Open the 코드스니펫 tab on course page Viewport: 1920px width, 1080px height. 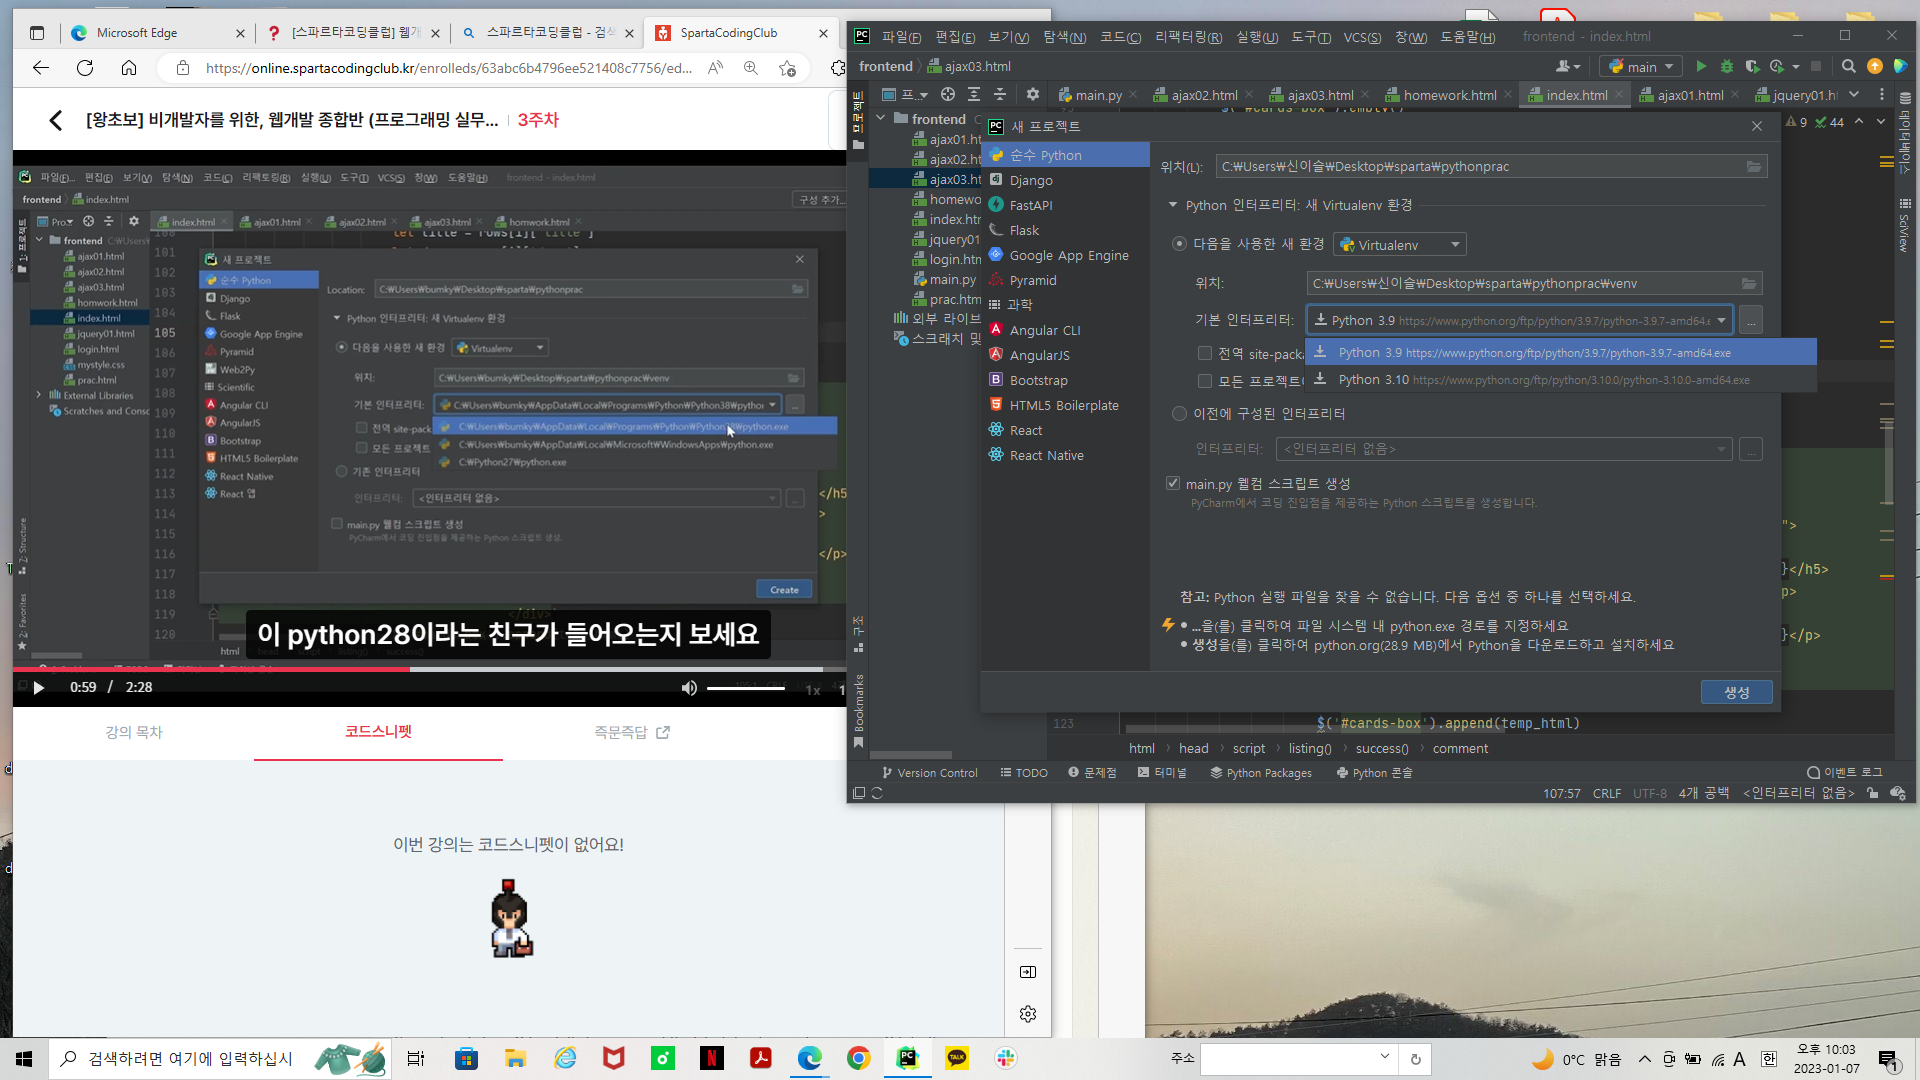click(x=378, y=732)
